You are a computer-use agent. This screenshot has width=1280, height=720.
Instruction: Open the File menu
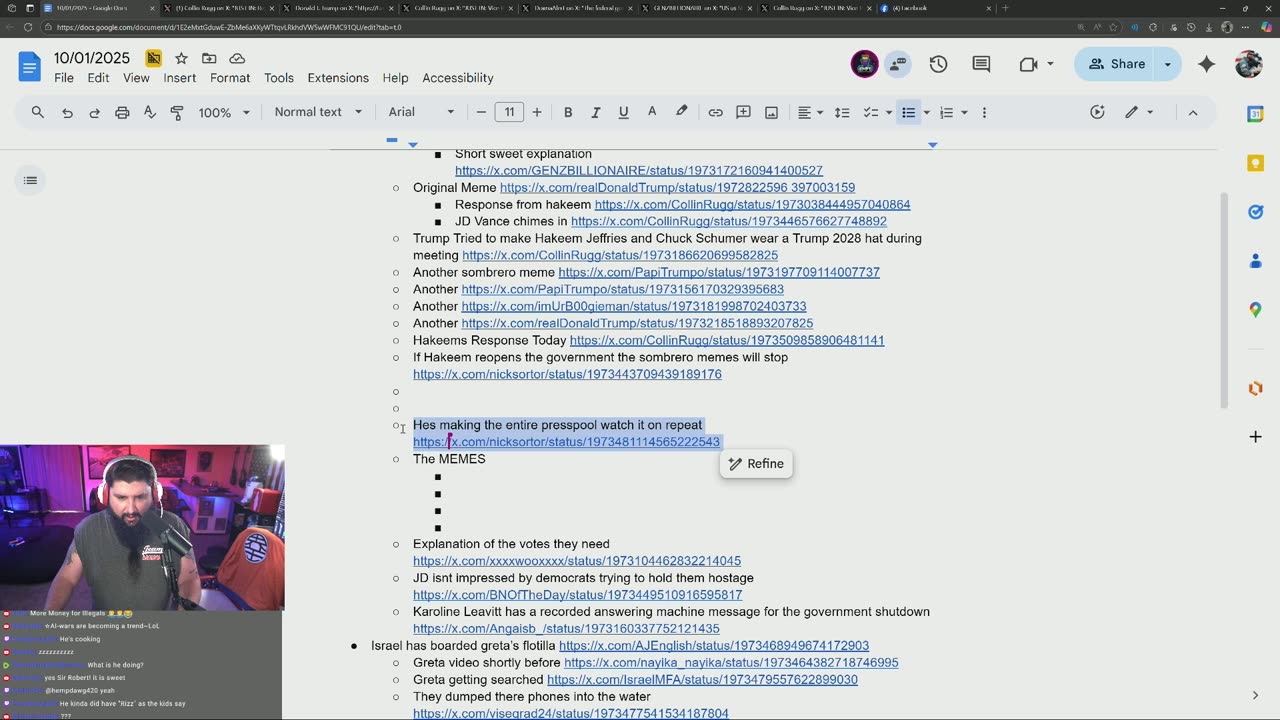point(64,78)
